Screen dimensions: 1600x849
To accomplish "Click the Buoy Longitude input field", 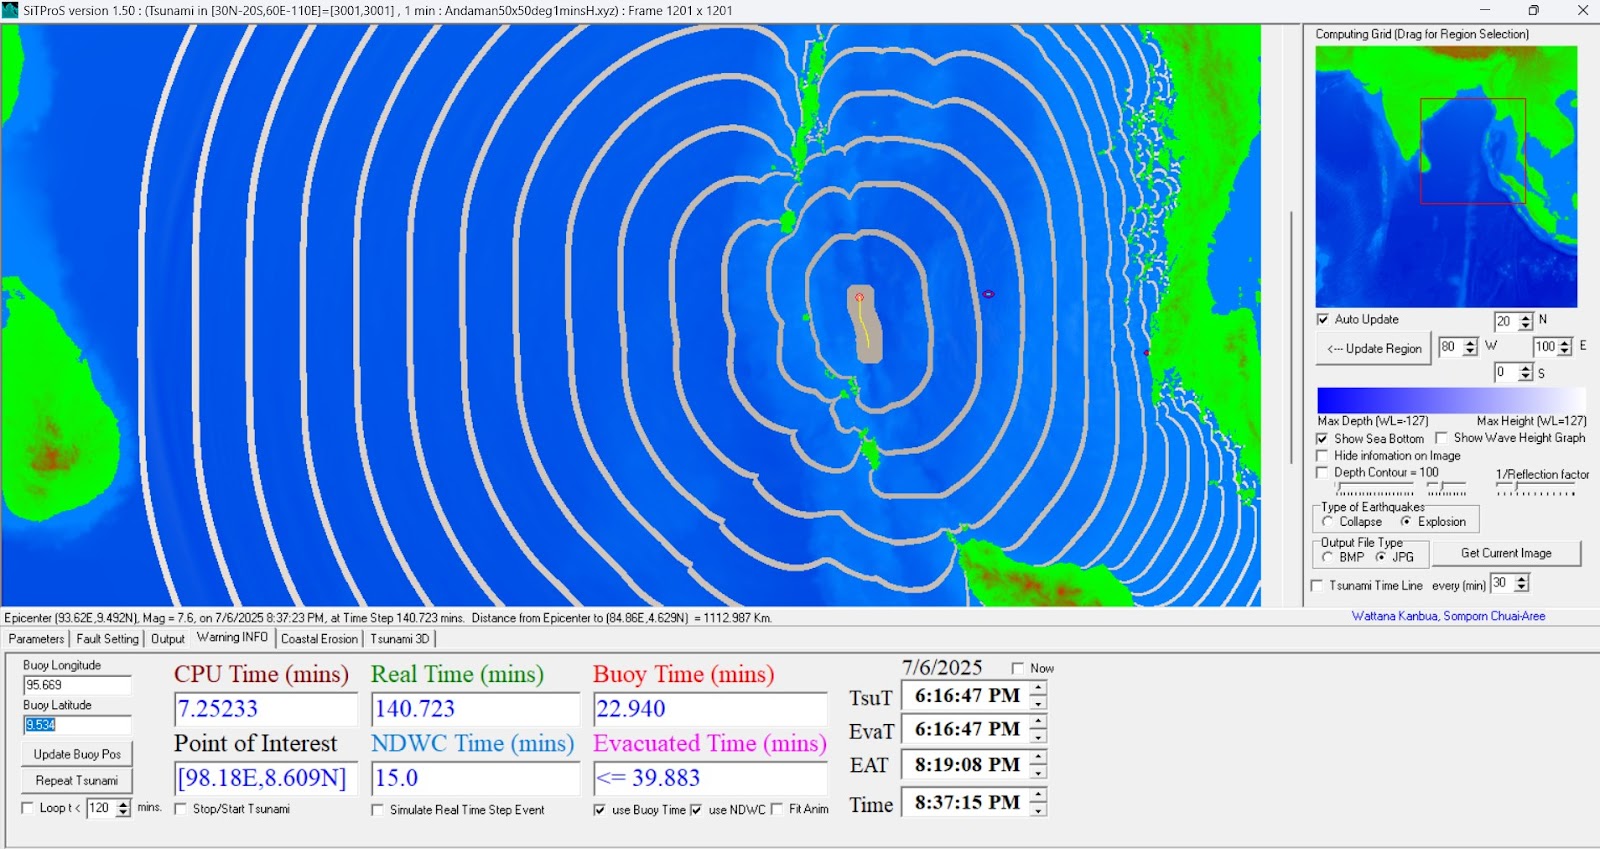I will (77, 685).
